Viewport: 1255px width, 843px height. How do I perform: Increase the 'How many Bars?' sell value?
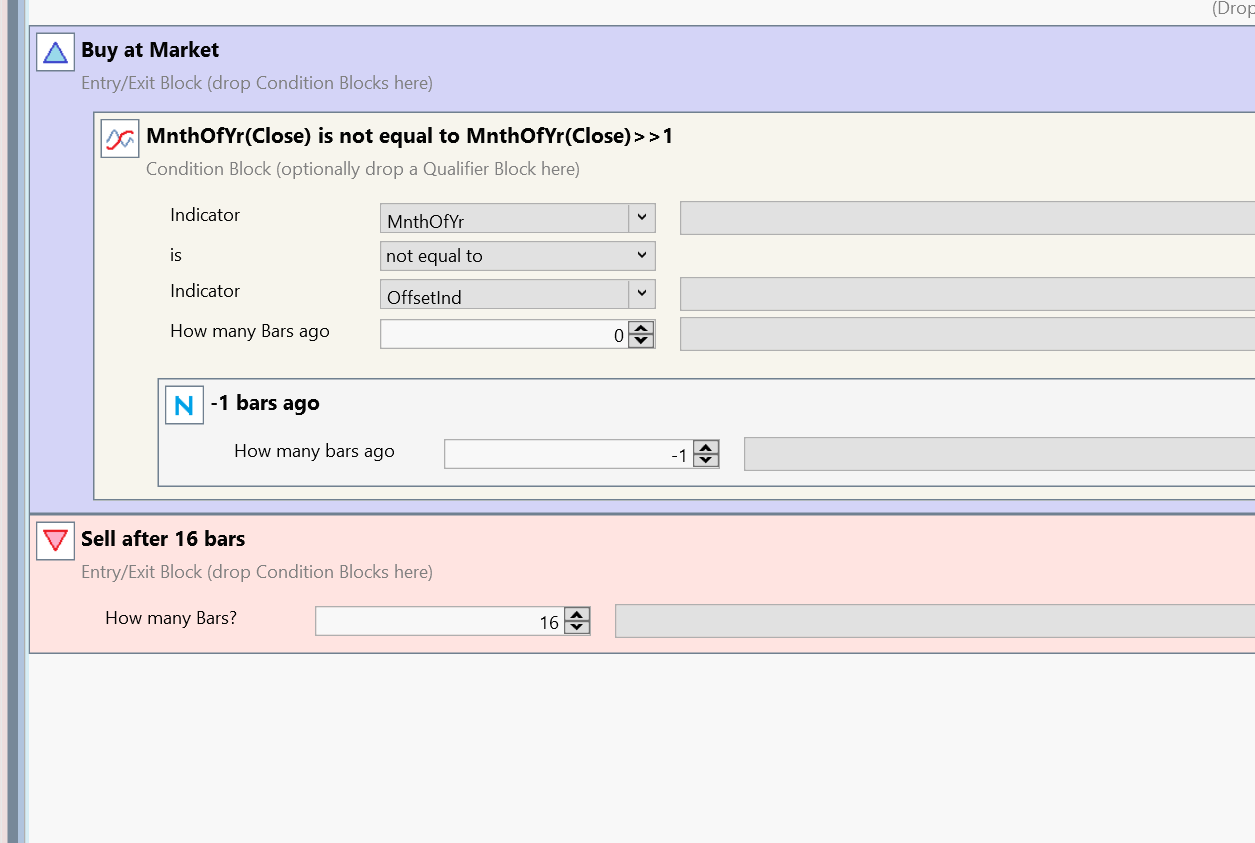pyautogui.click(x=577, y=615)
